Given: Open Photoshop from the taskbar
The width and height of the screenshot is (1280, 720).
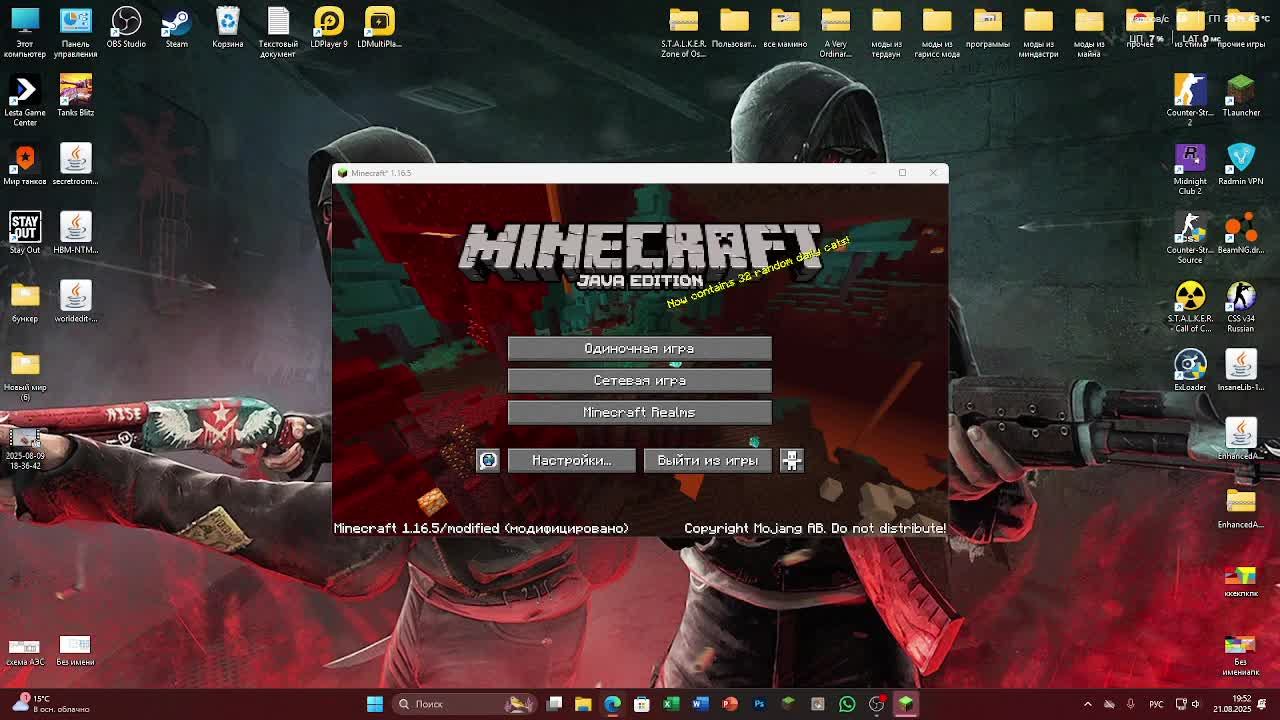Looking at the screenshot, I should click(x=759, y=704).
